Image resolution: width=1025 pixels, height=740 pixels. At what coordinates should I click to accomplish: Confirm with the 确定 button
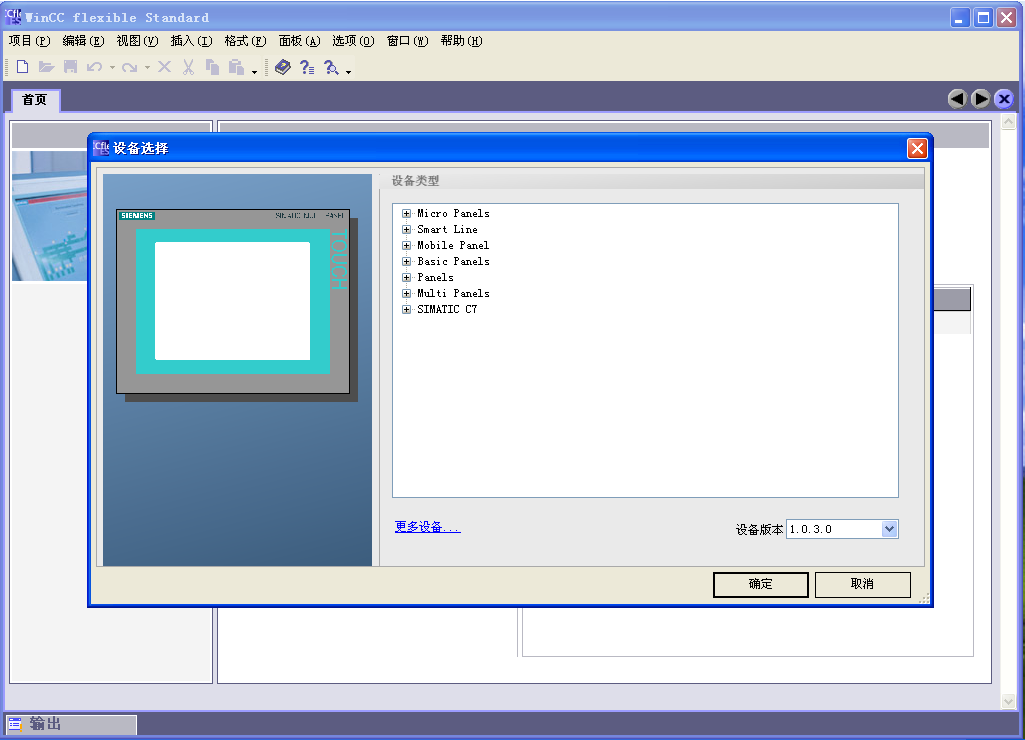(760, 584)
